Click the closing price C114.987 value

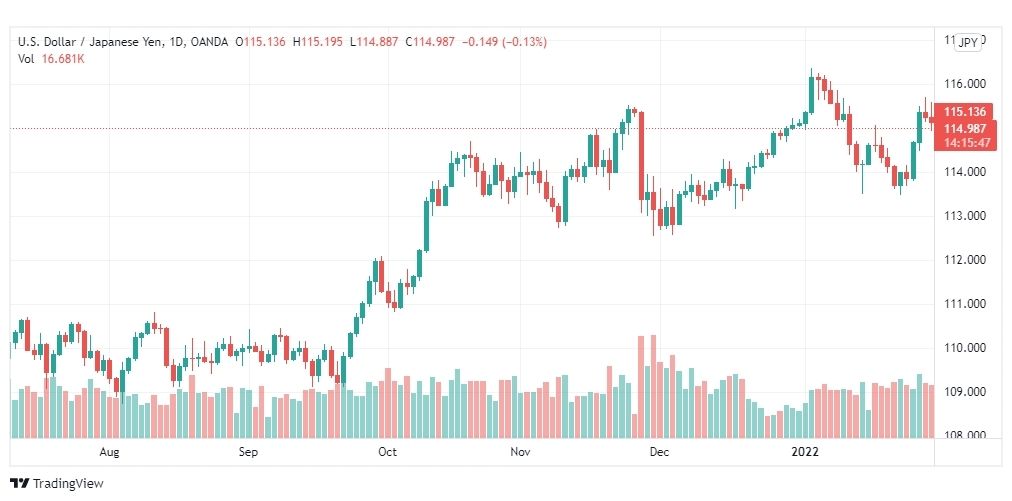430,42
